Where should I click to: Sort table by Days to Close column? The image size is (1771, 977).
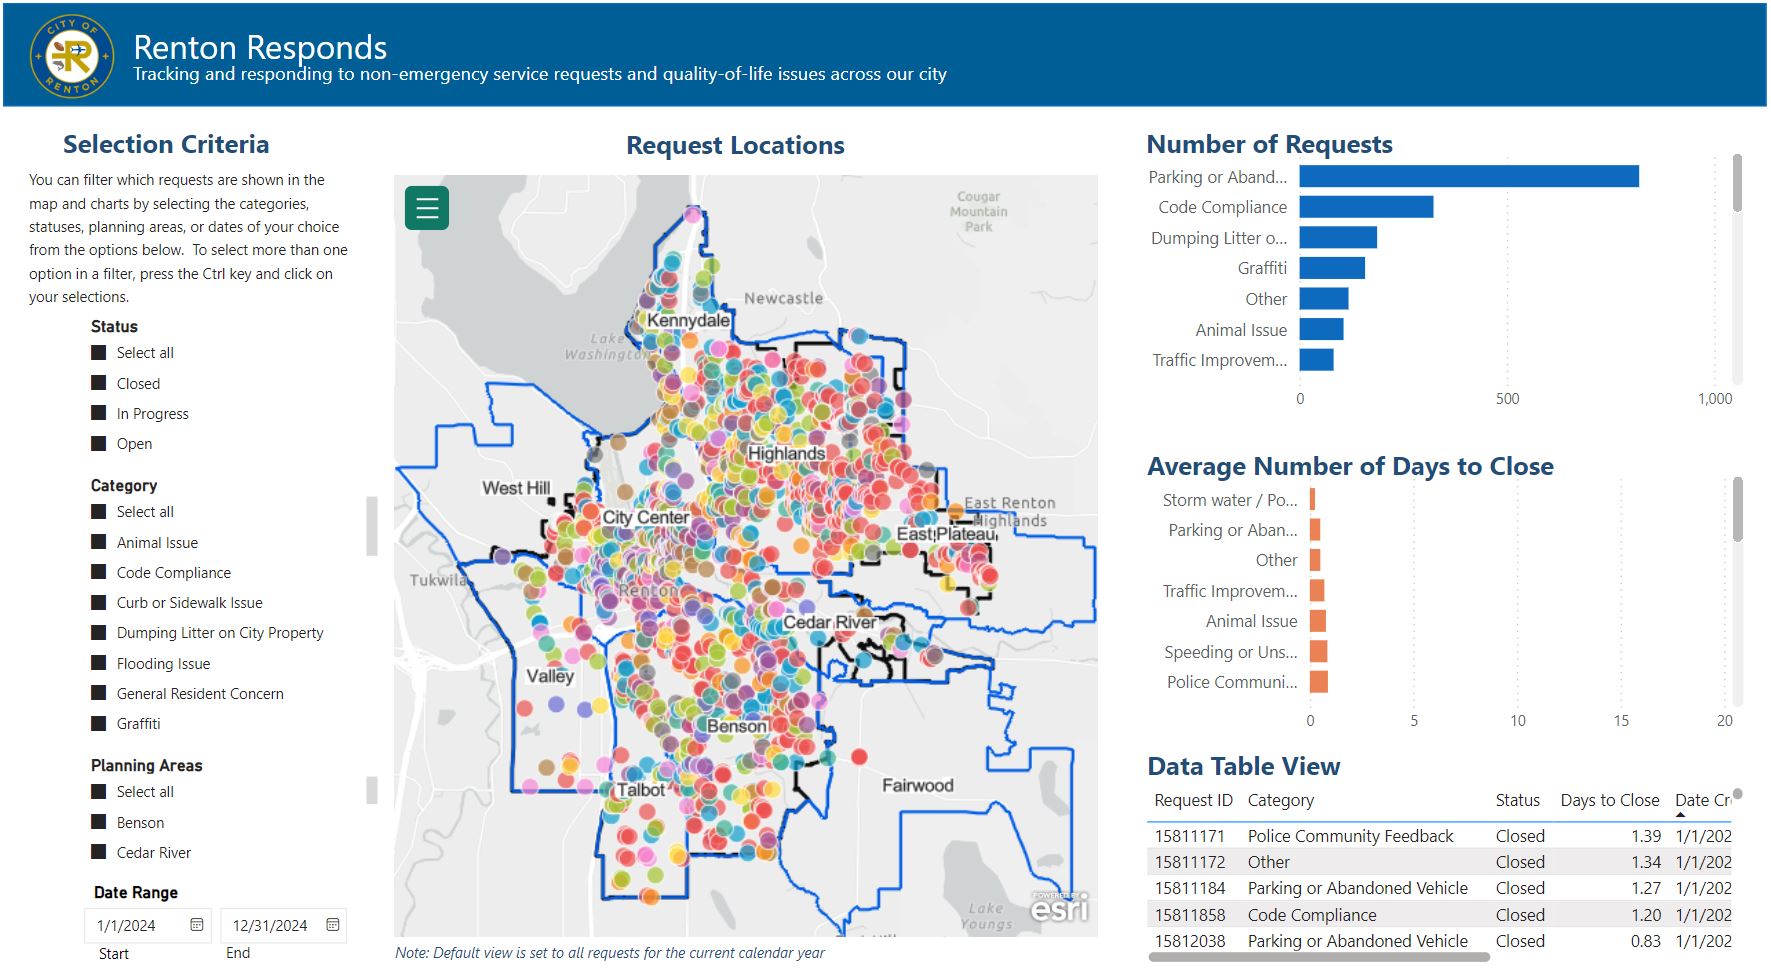click(1609, 800)
